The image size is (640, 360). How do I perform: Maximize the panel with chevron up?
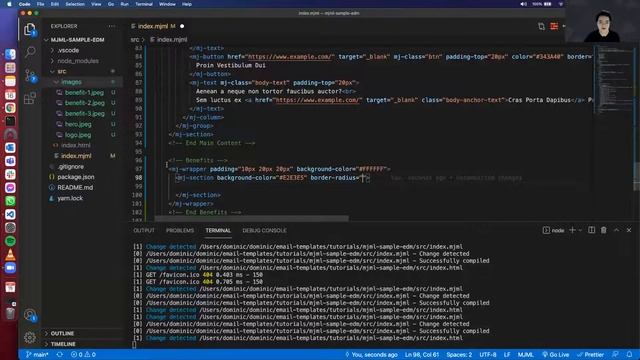[x=616, y=230]
